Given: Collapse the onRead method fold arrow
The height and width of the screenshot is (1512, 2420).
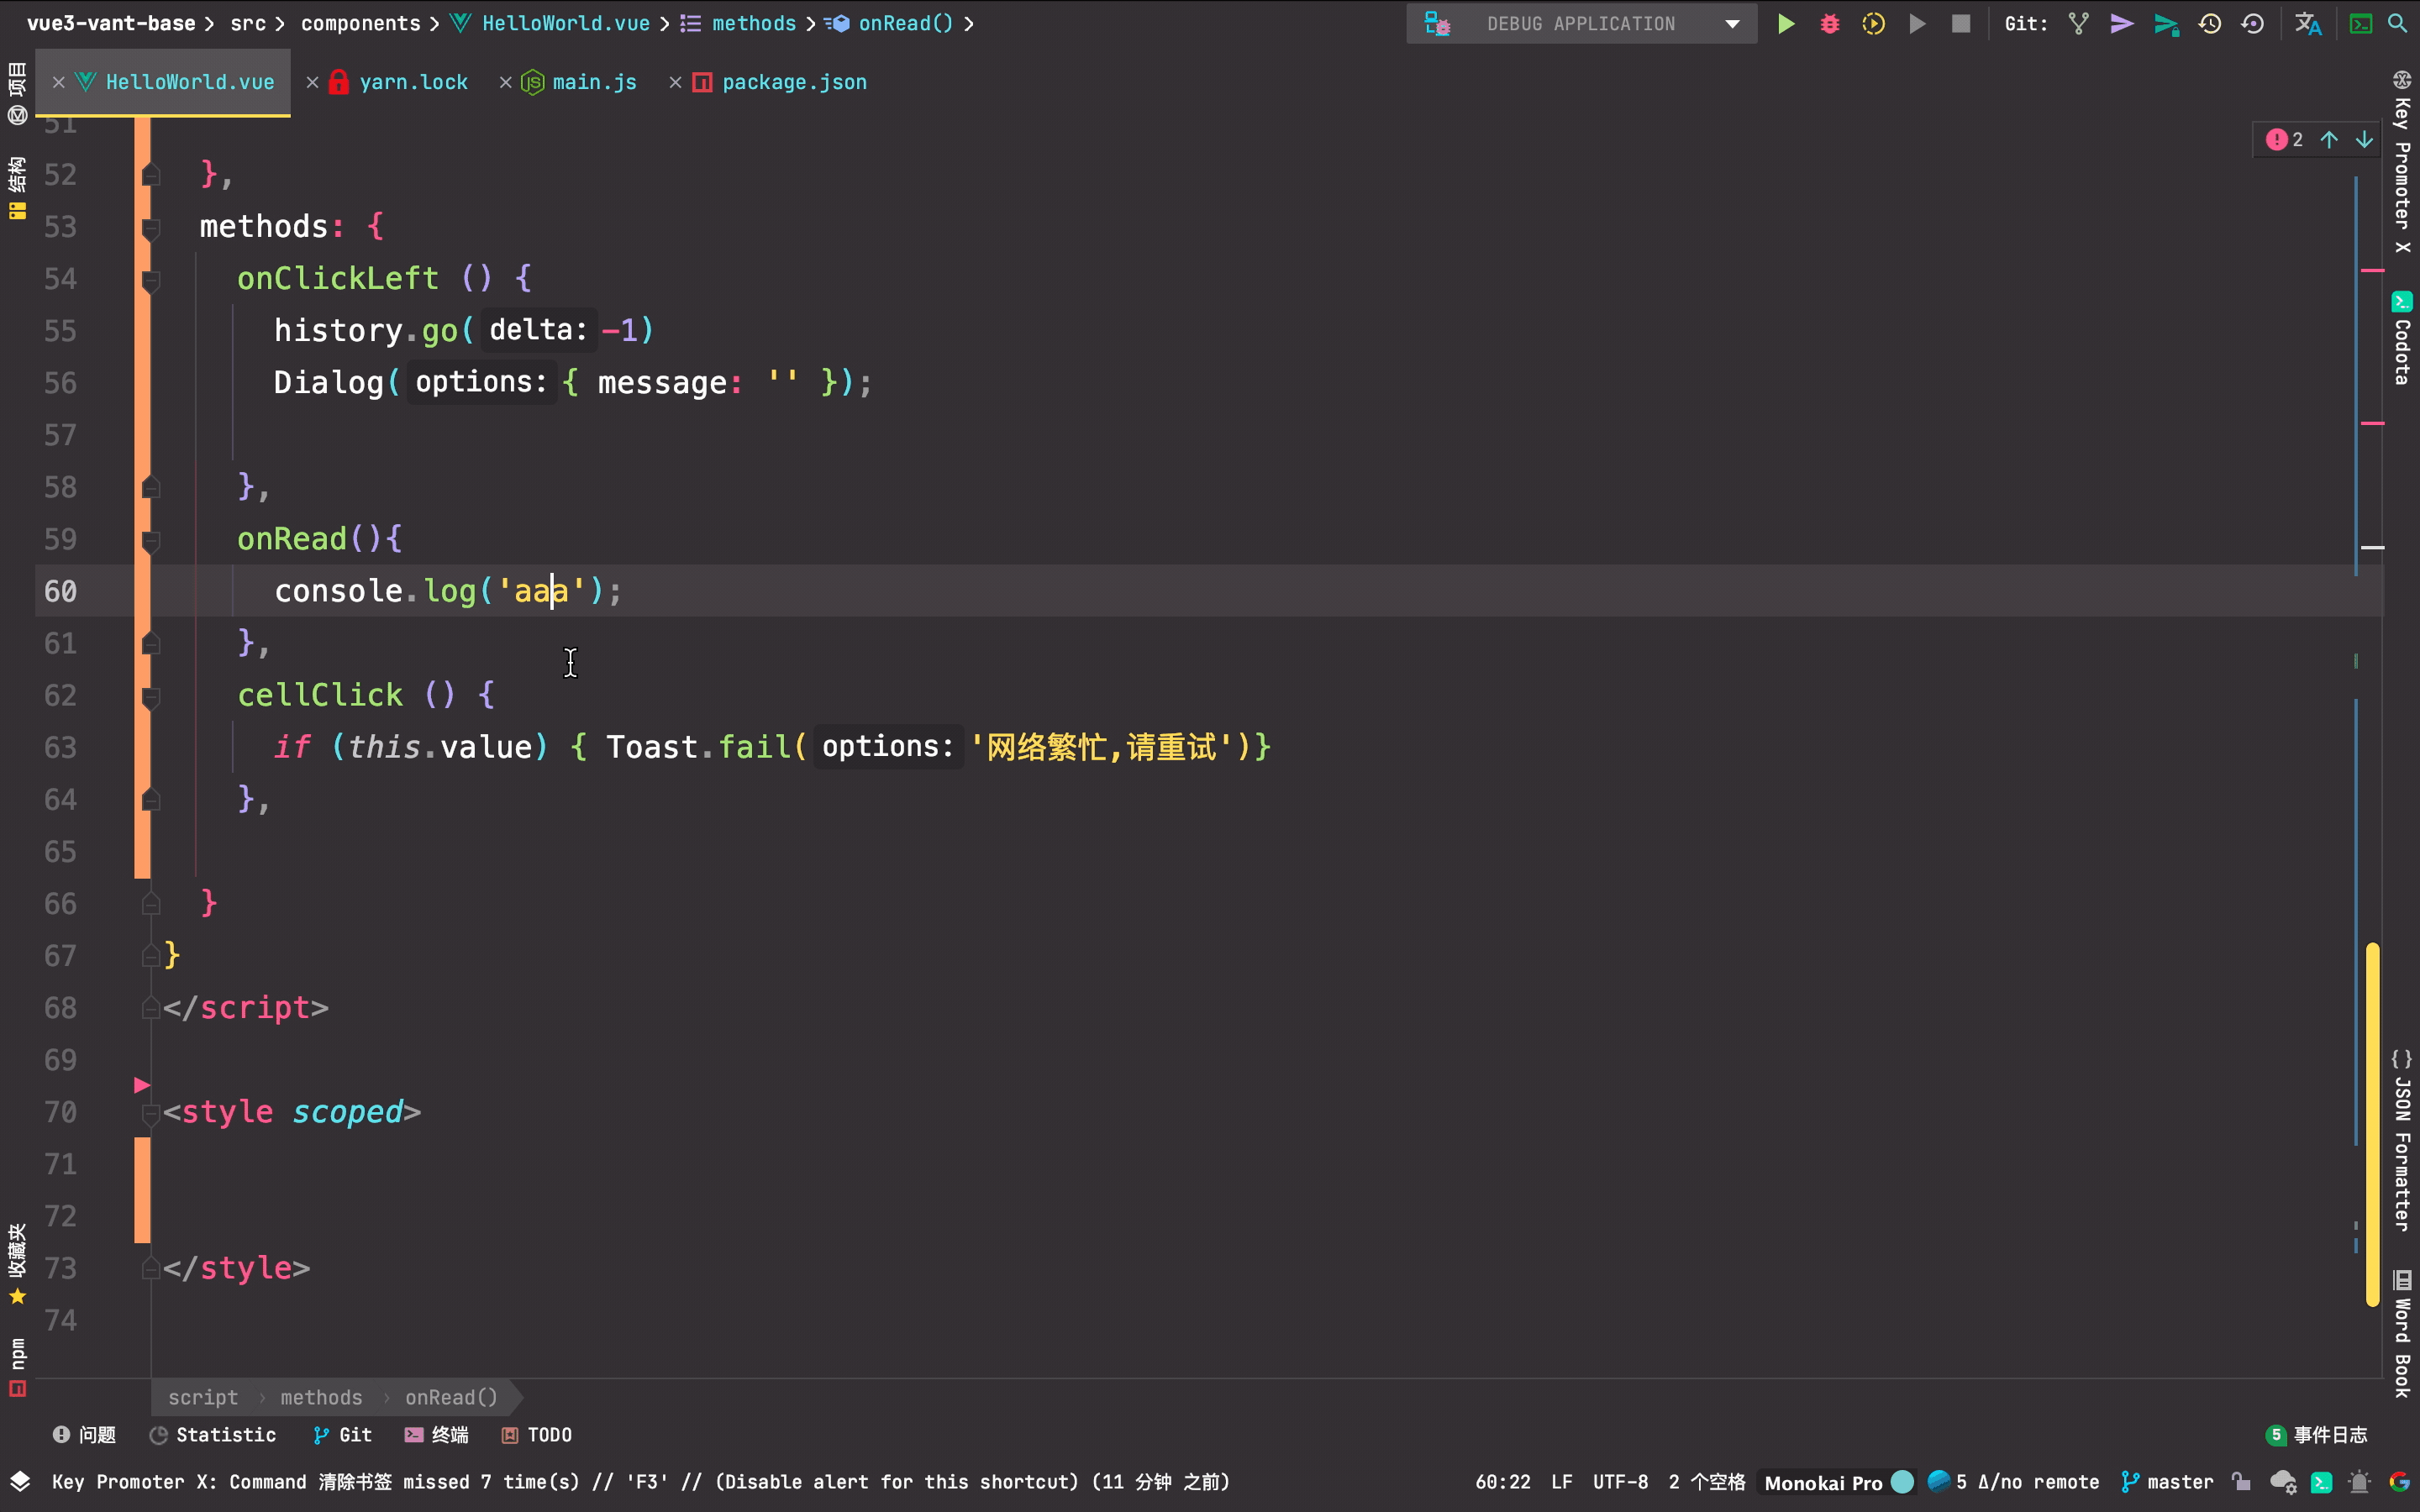Looking at the screenshot, I should (151, 541).
